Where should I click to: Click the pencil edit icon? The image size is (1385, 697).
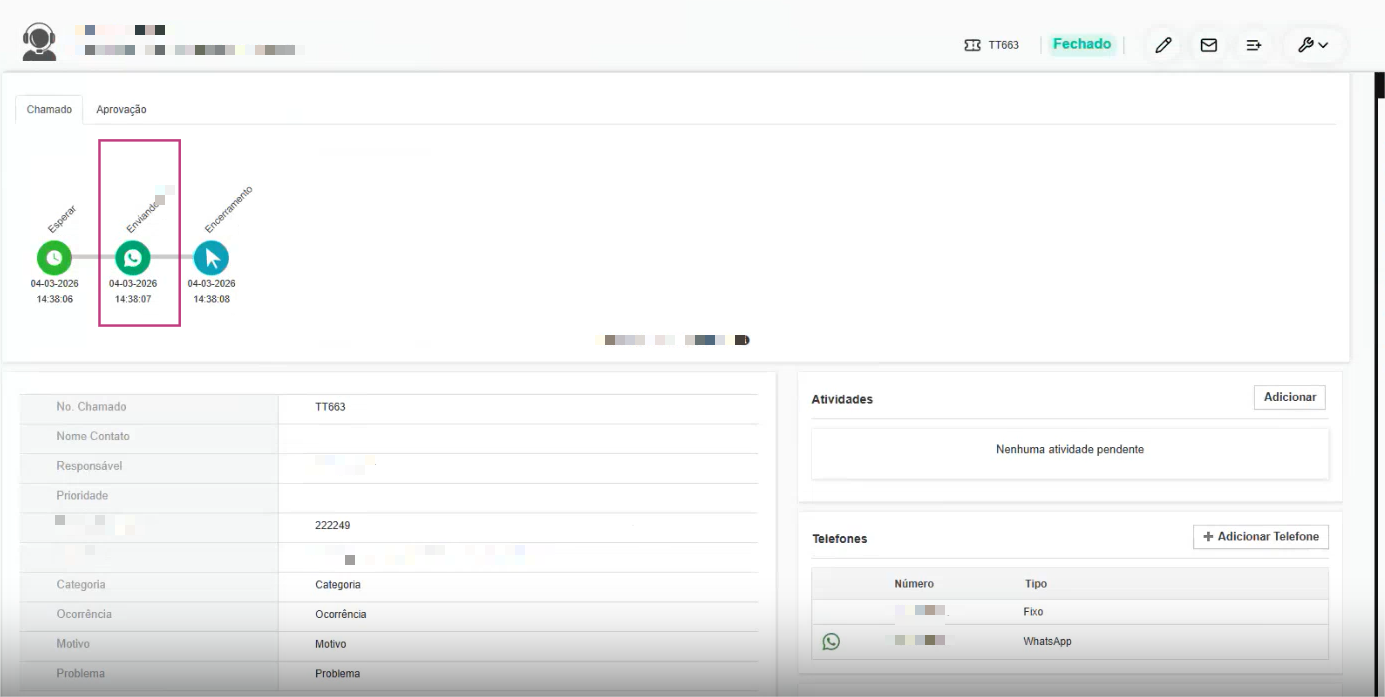tap(1163, 45)
